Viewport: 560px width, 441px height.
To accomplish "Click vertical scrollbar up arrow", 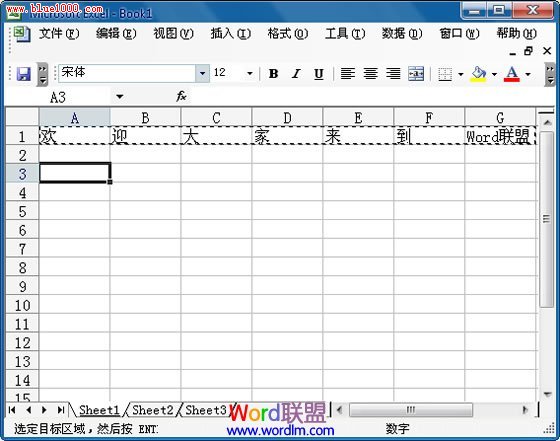I will point(548,123).
